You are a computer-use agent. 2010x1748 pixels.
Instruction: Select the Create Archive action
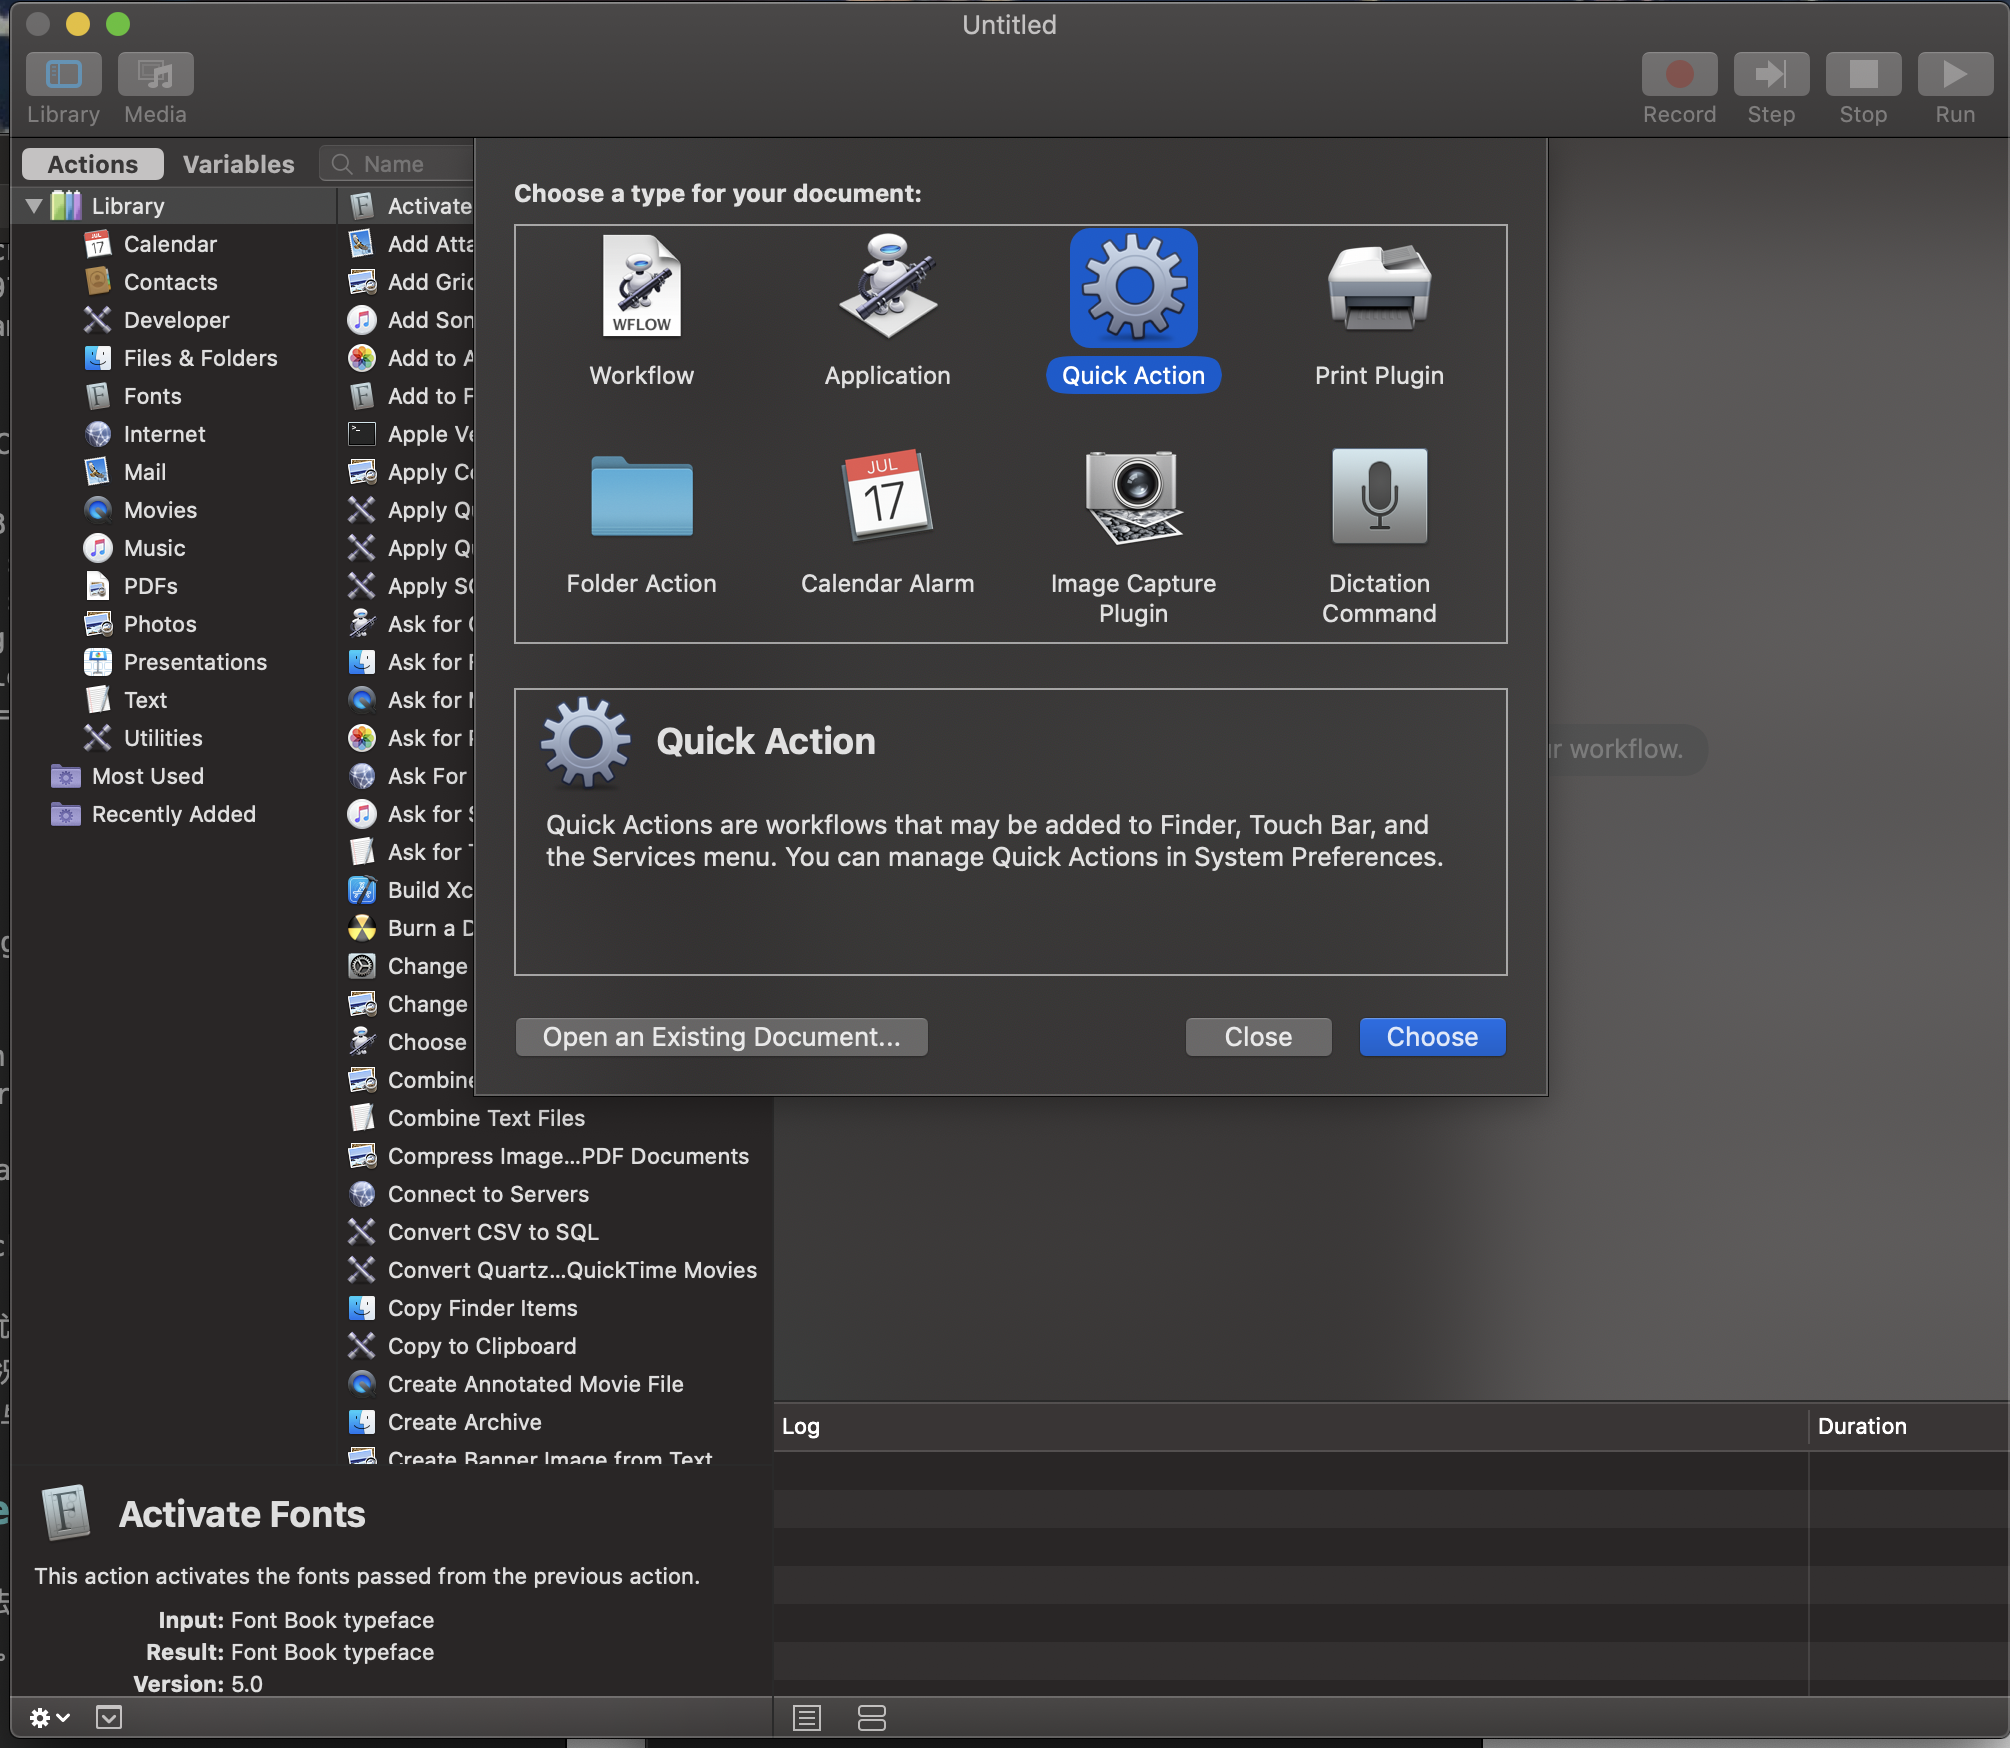[x=464, y=1422]
